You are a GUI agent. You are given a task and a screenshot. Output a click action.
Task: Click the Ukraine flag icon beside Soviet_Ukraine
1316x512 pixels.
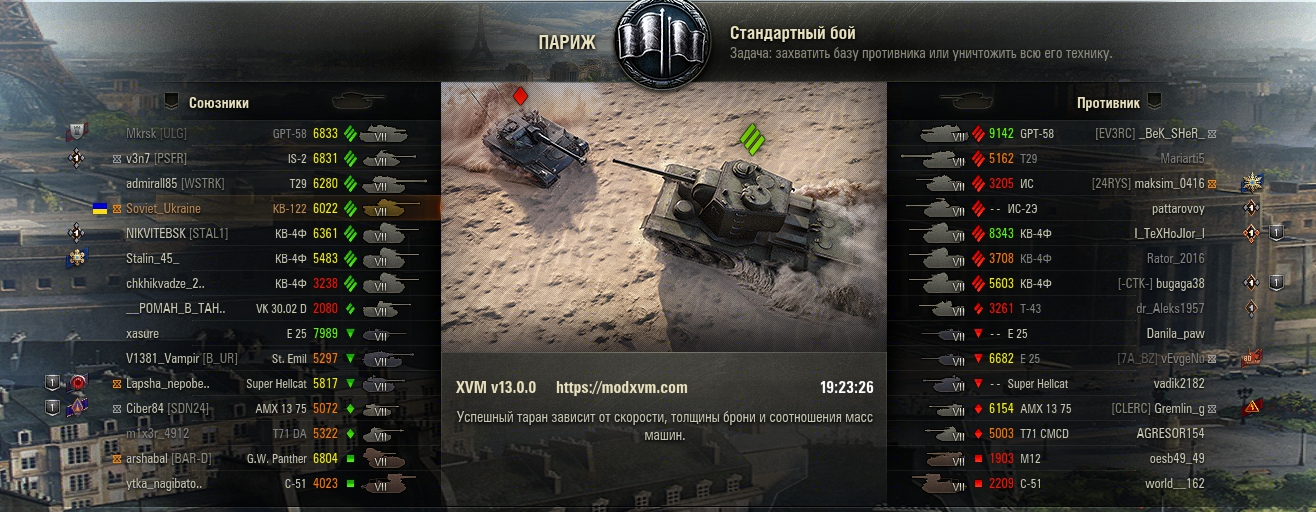point(100,208)
